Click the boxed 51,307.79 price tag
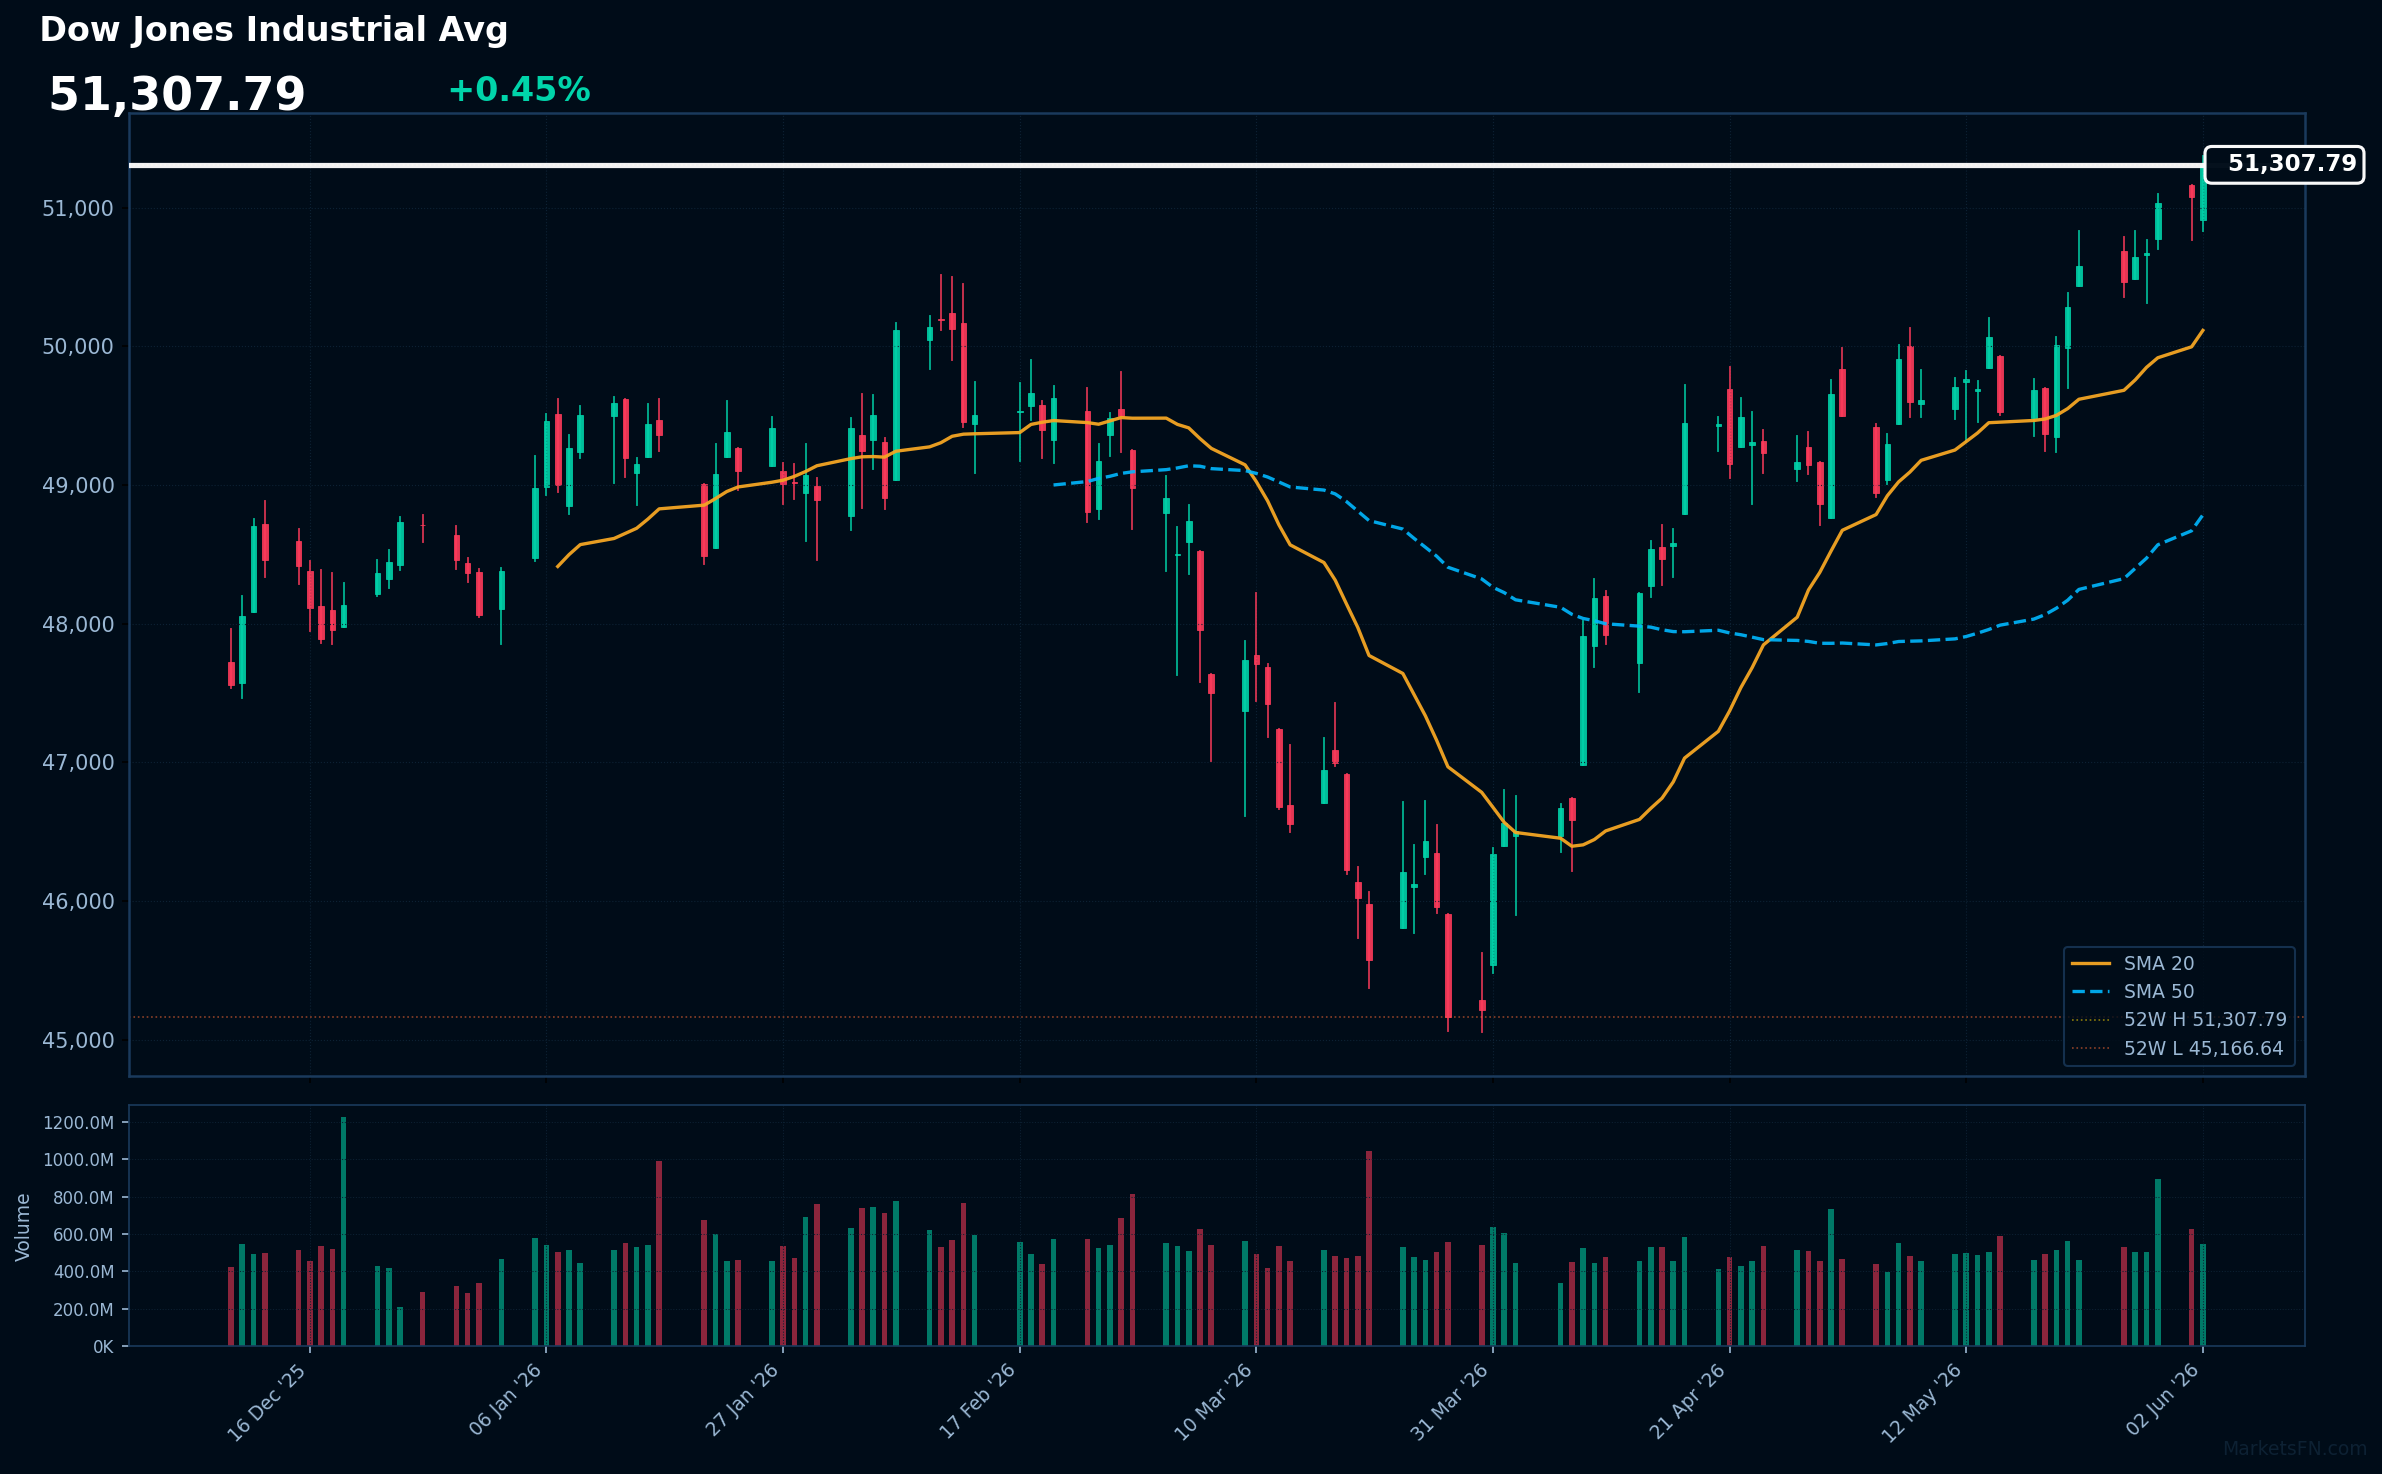Image resolution: width=2382 pixels, height=1474 pixels. pyautogui.click(x=2285, y=164)
